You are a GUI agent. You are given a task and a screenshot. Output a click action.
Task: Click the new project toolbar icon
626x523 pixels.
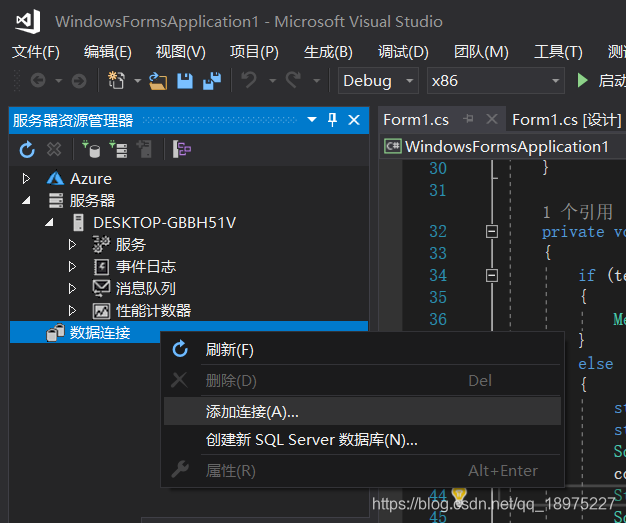click(116, 80)
